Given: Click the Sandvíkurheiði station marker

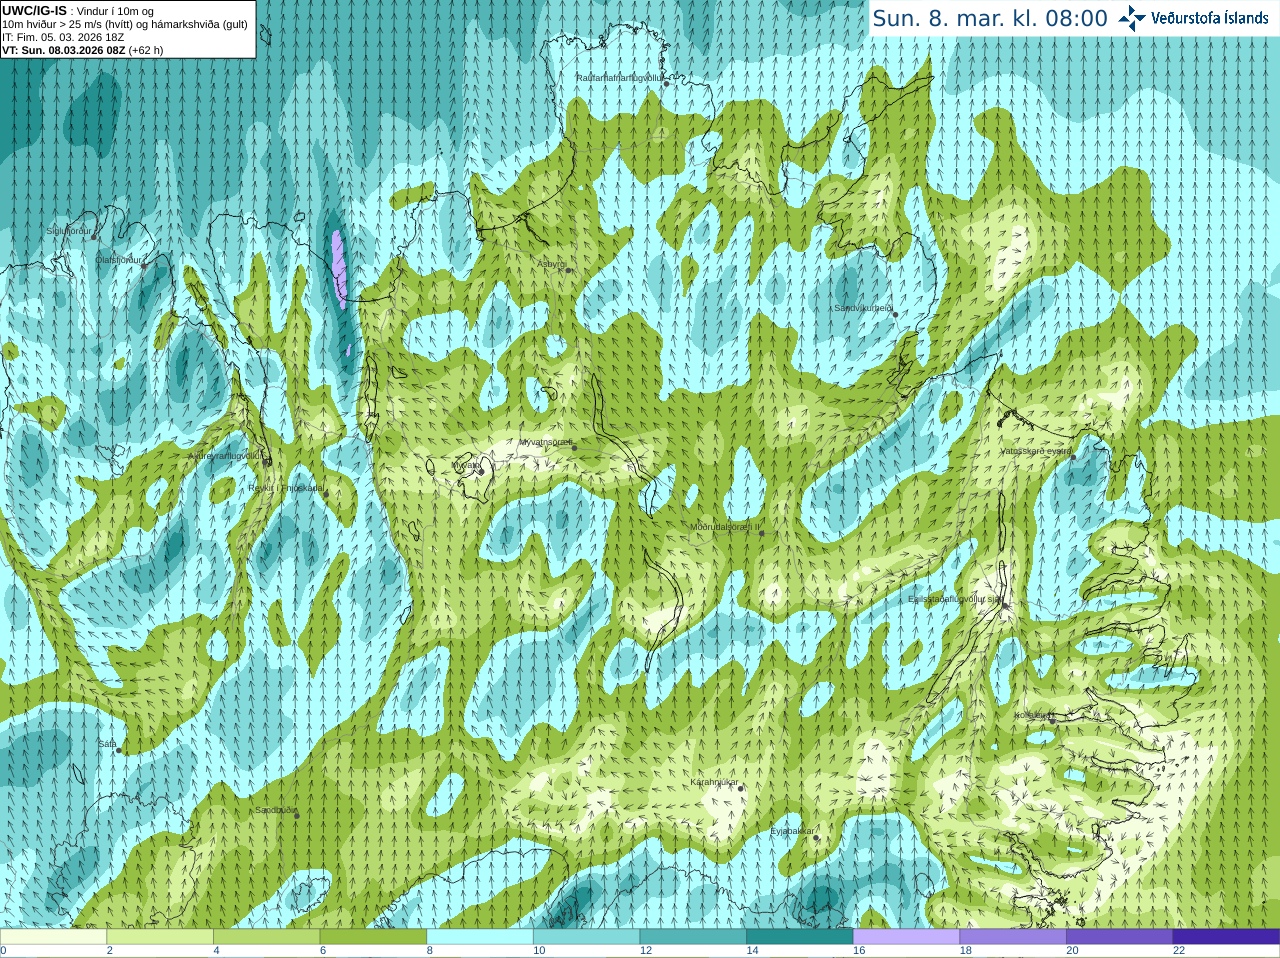Looking at the screenshot, I should [x=895, y=314].
